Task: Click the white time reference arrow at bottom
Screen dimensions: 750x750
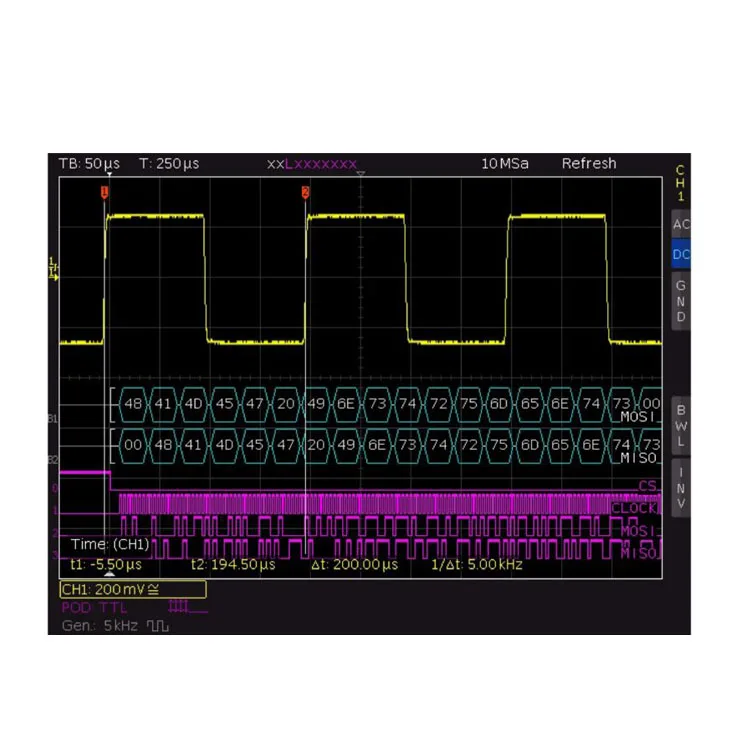Action: [110, 574]
